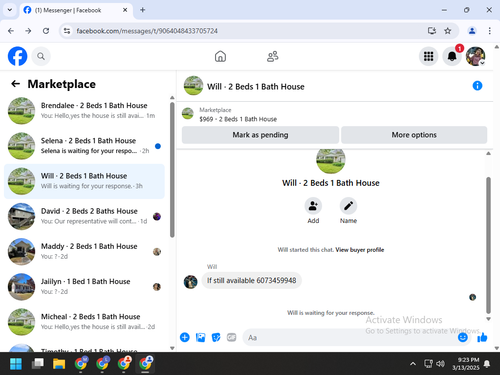Screen dimensions: 500x375
Task: Click conversation list scrollbar
Action: (172, 170)
